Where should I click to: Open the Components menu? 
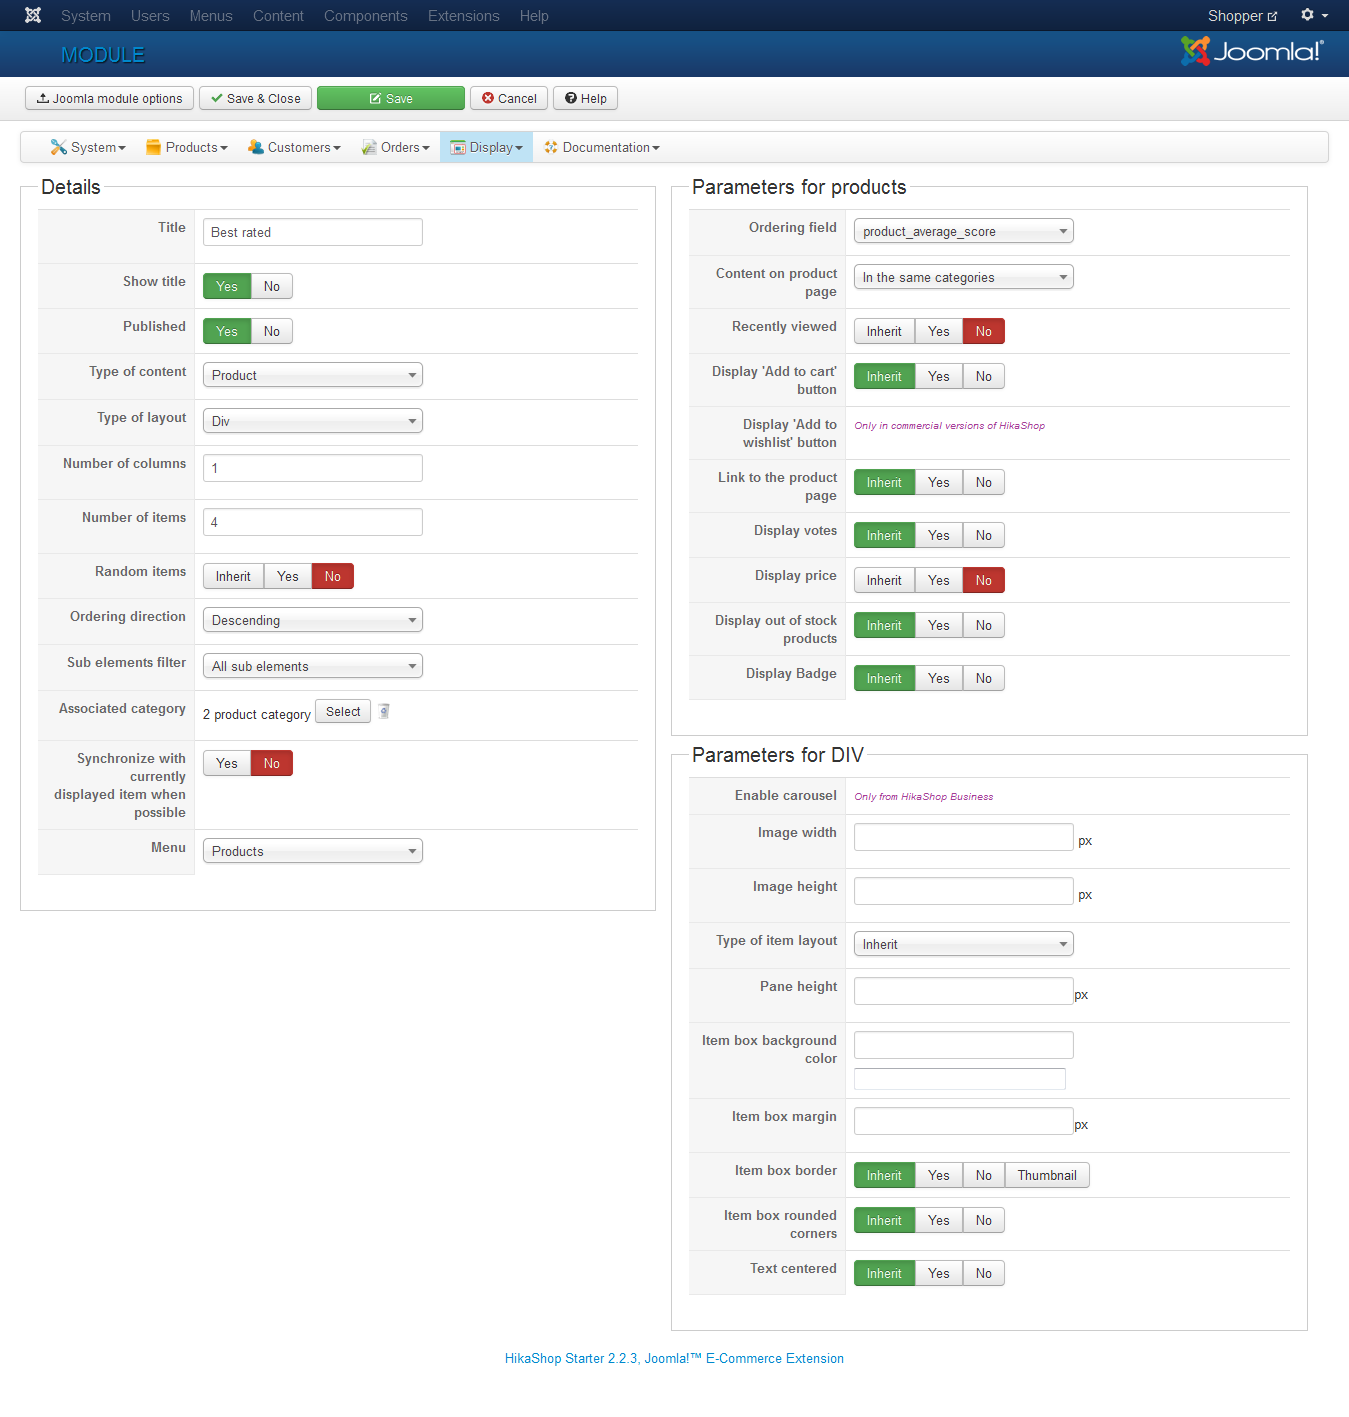(x=366, y=16)
